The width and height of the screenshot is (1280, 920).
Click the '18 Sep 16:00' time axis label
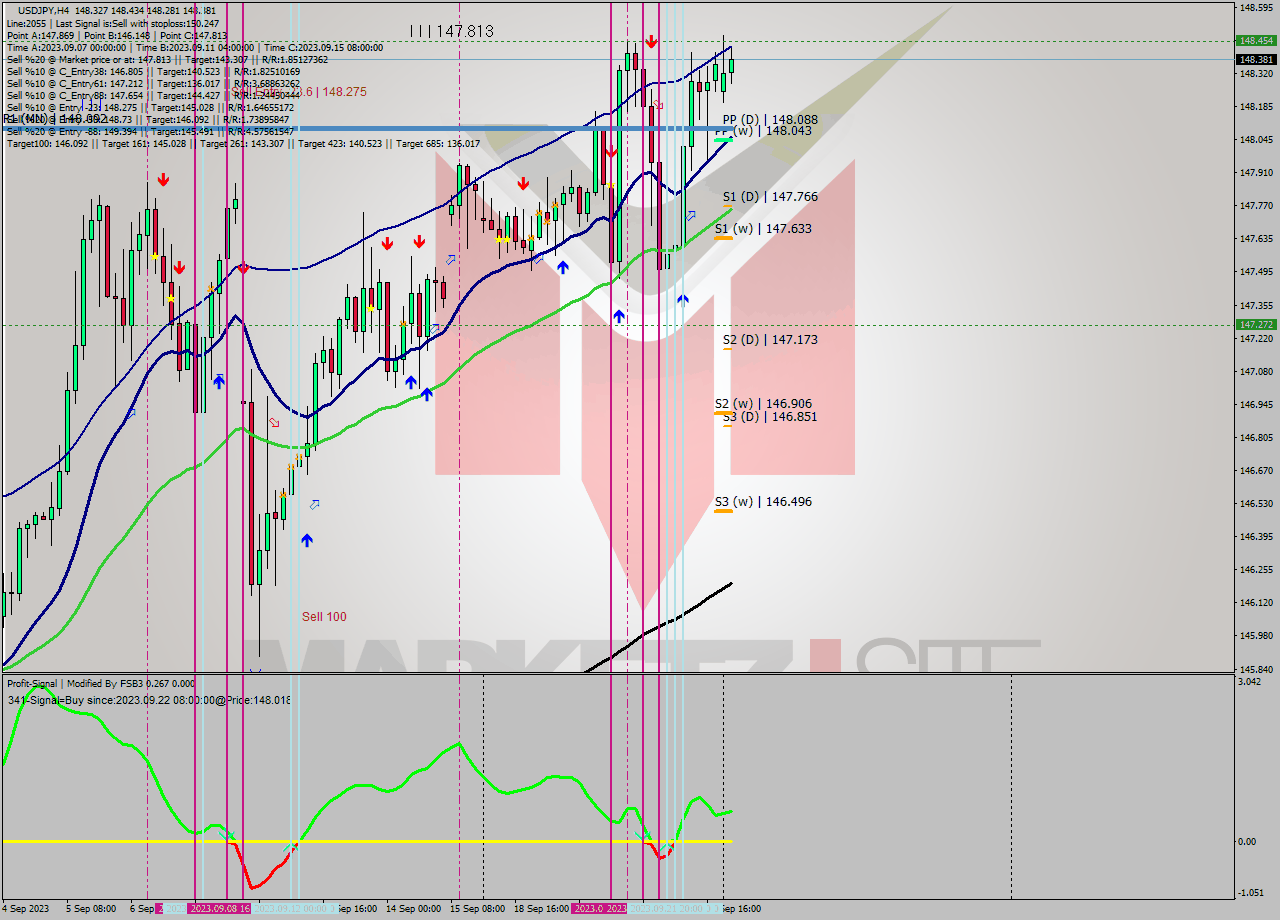541,909
